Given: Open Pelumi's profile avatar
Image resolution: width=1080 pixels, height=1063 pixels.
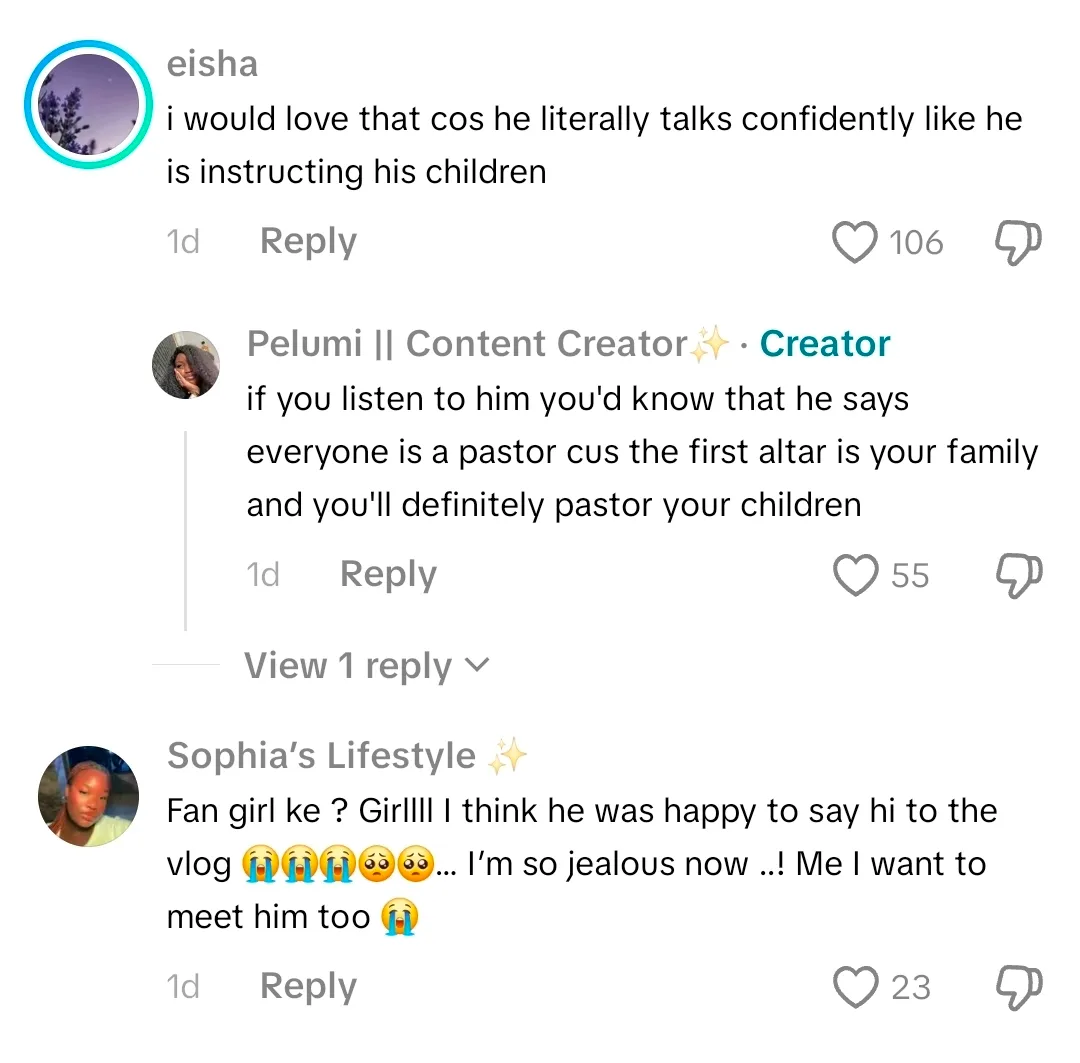Looking at the screenshot, I should click(185, 365).
